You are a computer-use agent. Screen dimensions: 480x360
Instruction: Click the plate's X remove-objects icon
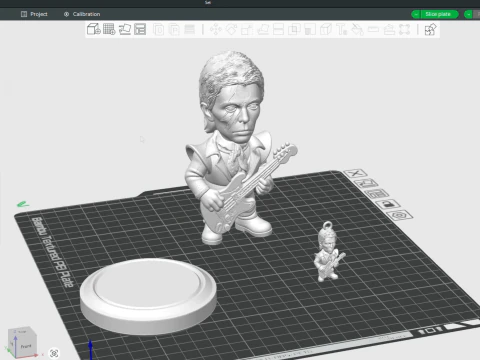[x=355, y=173]
